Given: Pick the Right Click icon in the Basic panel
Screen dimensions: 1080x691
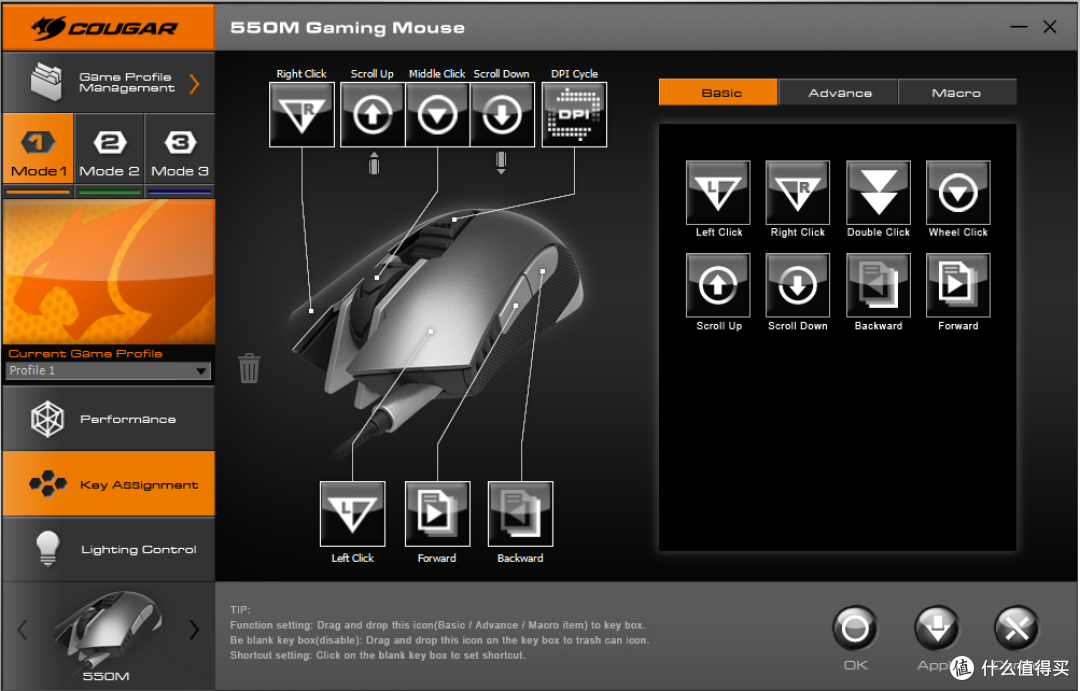Looking at the screenshot, I should pyautogui.click(x=798, y=193).
